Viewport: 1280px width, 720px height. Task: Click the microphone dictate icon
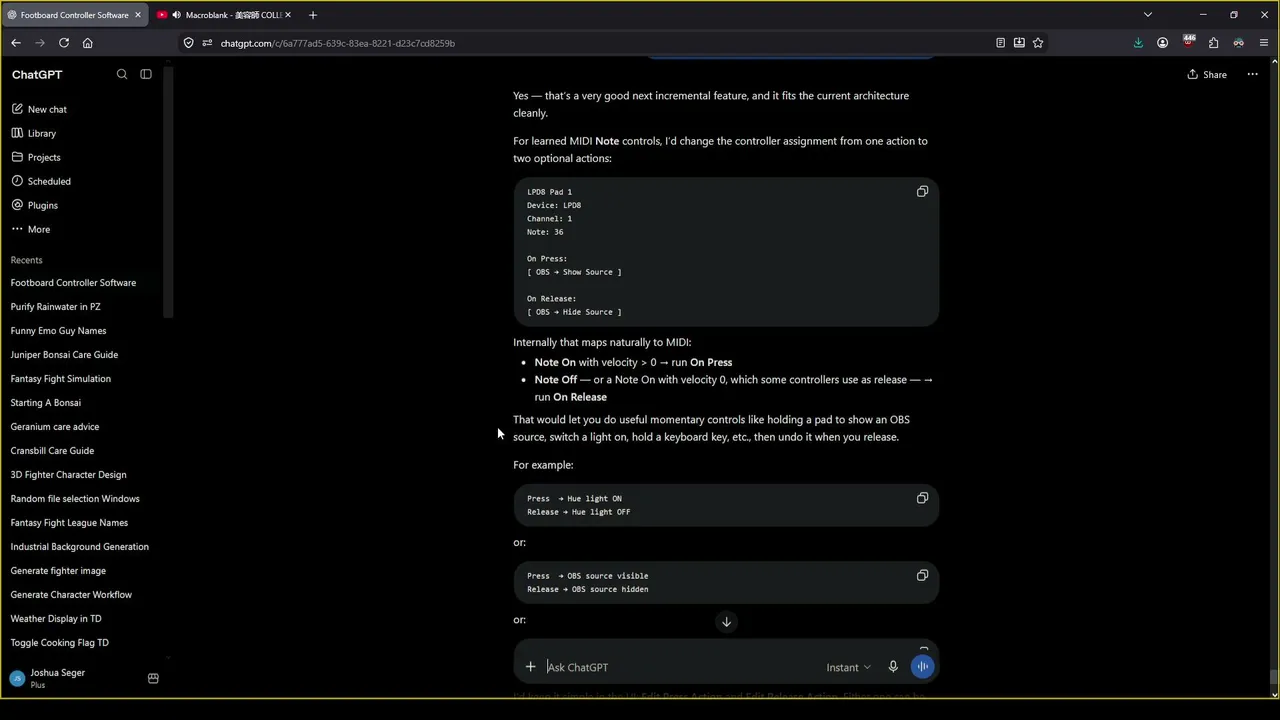pyautogui.click(x=893, y=667)
